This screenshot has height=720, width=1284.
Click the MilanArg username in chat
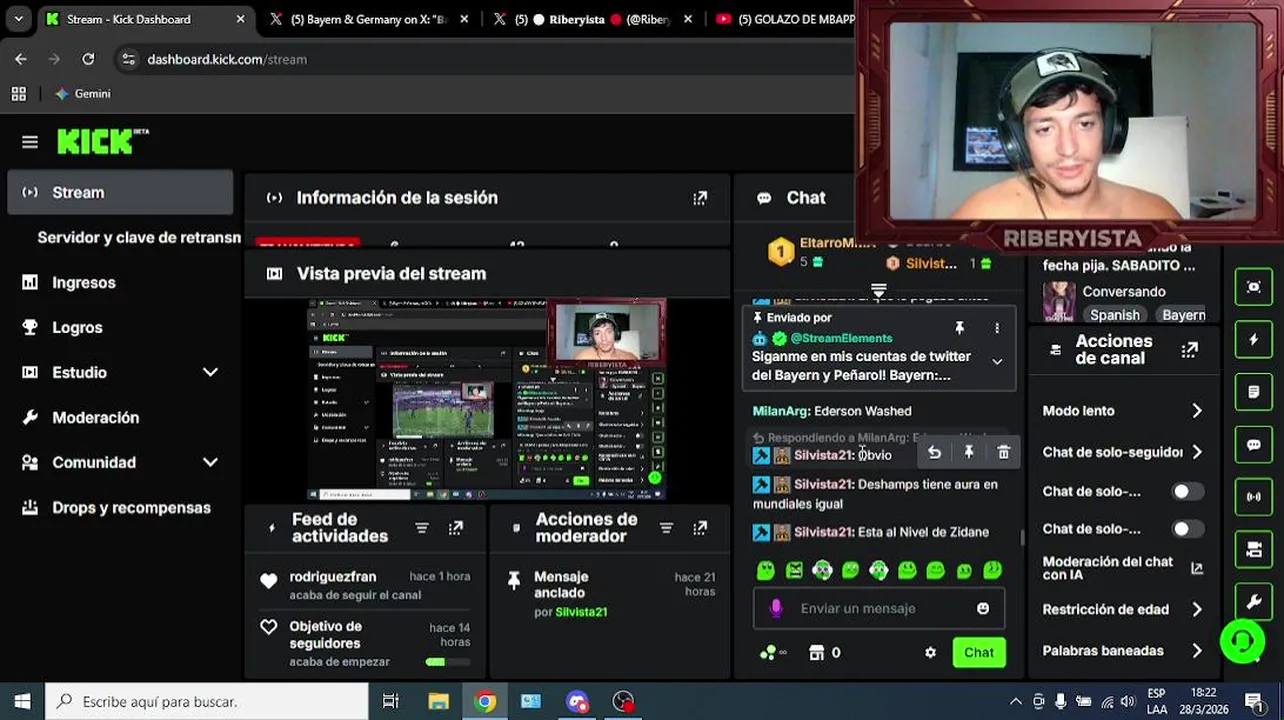(x=781, y=411)
